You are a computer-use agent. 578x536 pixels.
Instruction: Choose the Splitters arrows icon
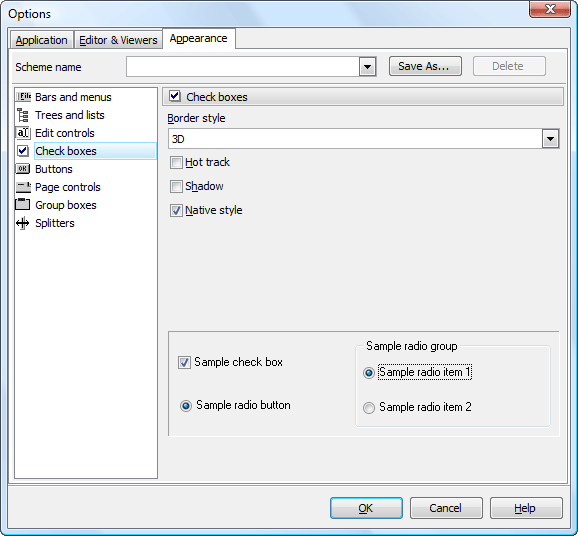coord(23,223)
